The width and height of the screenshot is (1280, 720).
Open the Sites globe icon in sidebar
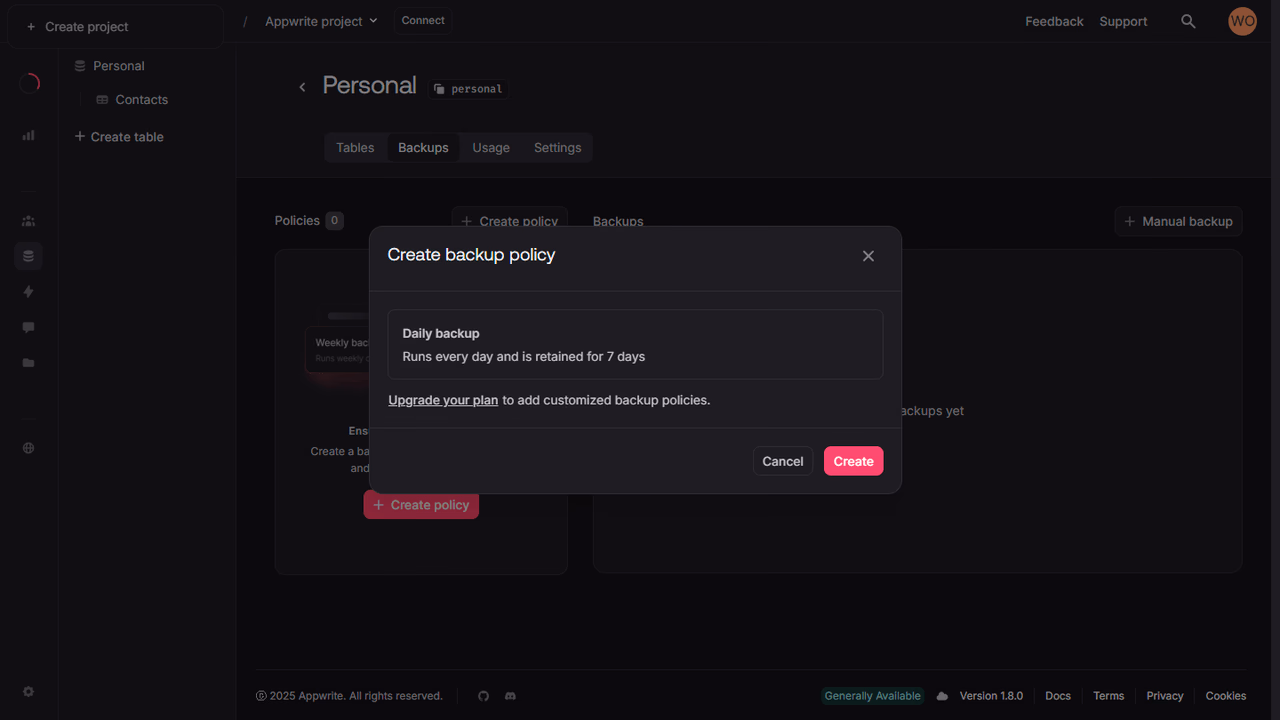tap(28, 448)
